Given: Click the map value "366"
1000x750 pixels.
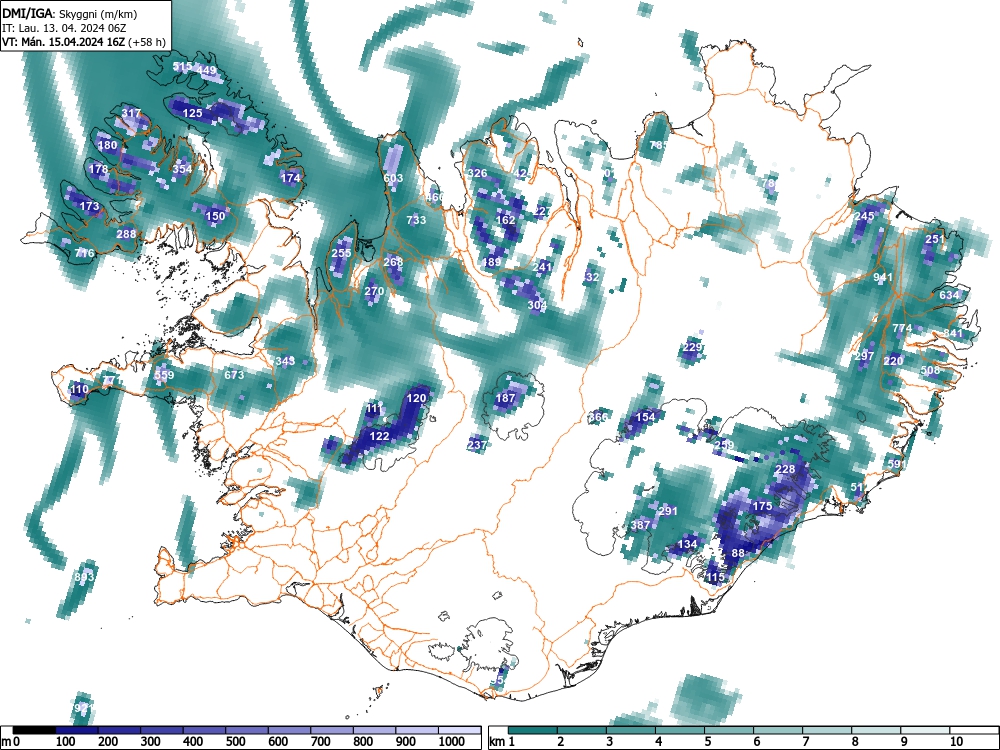Looking at the screenshot, I should (598, 417).
